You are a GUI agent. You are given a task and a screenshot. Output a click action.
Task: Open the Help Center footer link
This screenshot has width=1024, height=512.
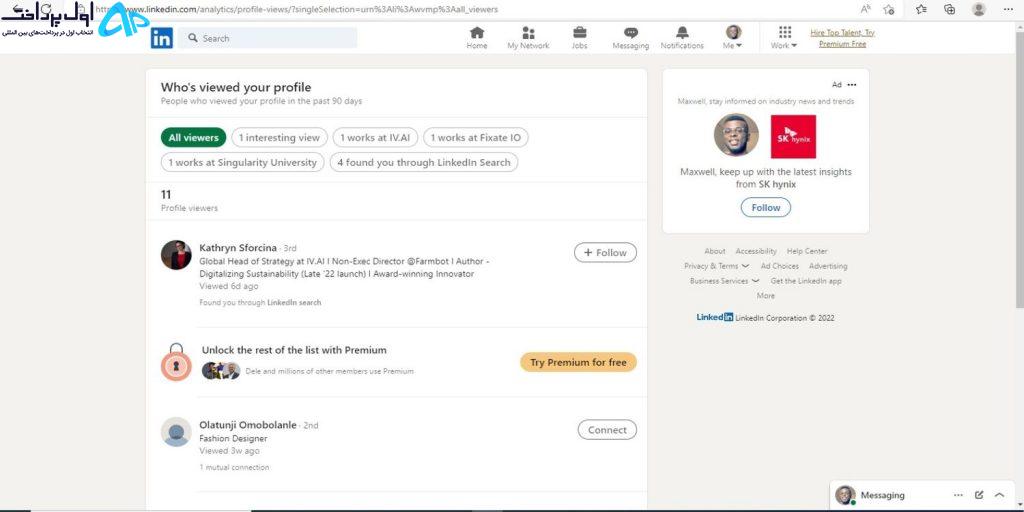coord(807,251)
